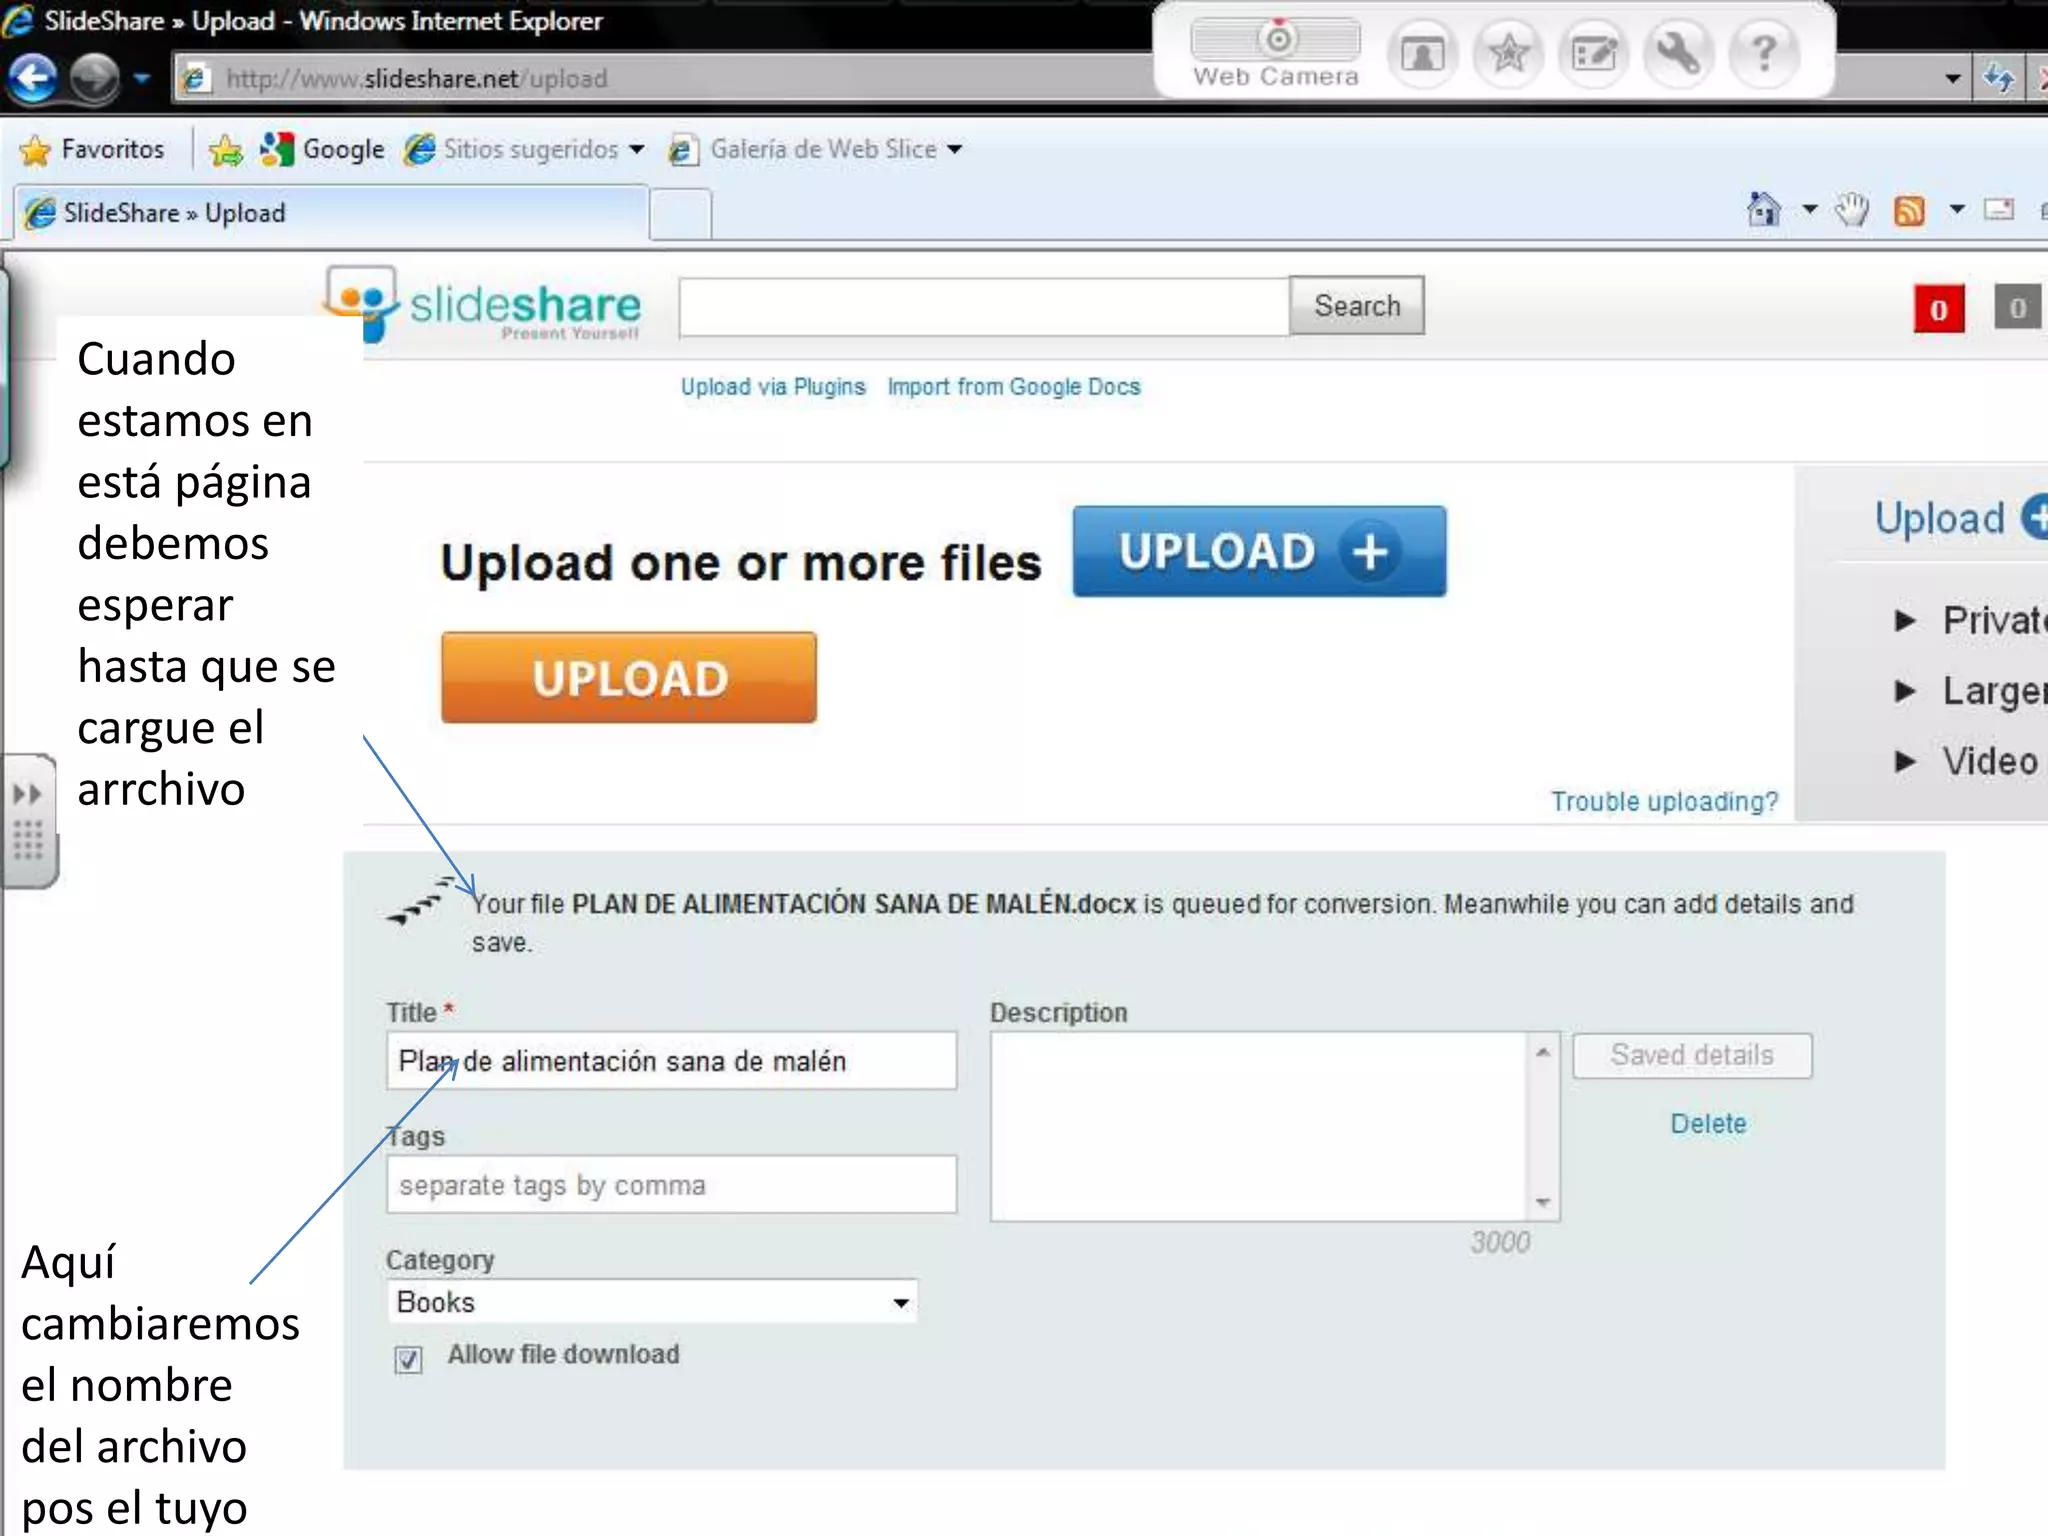Viewport: 2048px width, 1536px height.
Task: Open the Home page icon
Action: click(x=1763, y=210)
